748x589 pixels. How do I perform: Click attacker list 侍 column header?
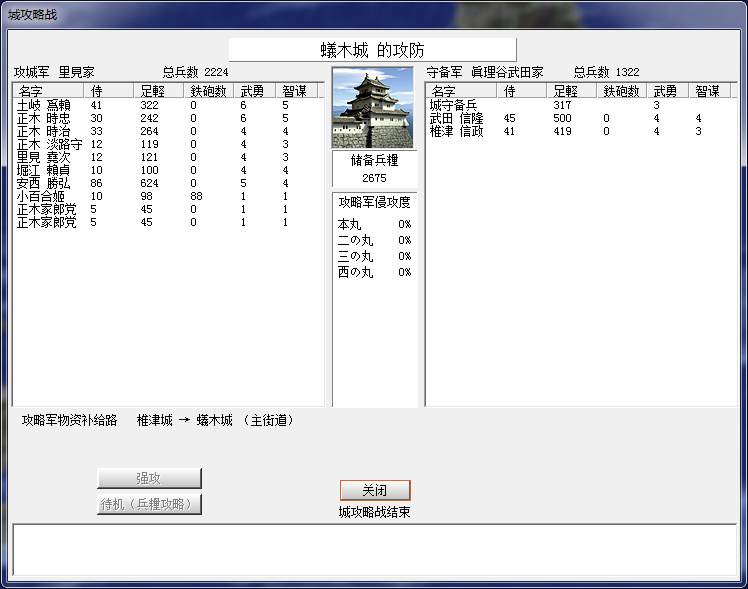point(109,91)
